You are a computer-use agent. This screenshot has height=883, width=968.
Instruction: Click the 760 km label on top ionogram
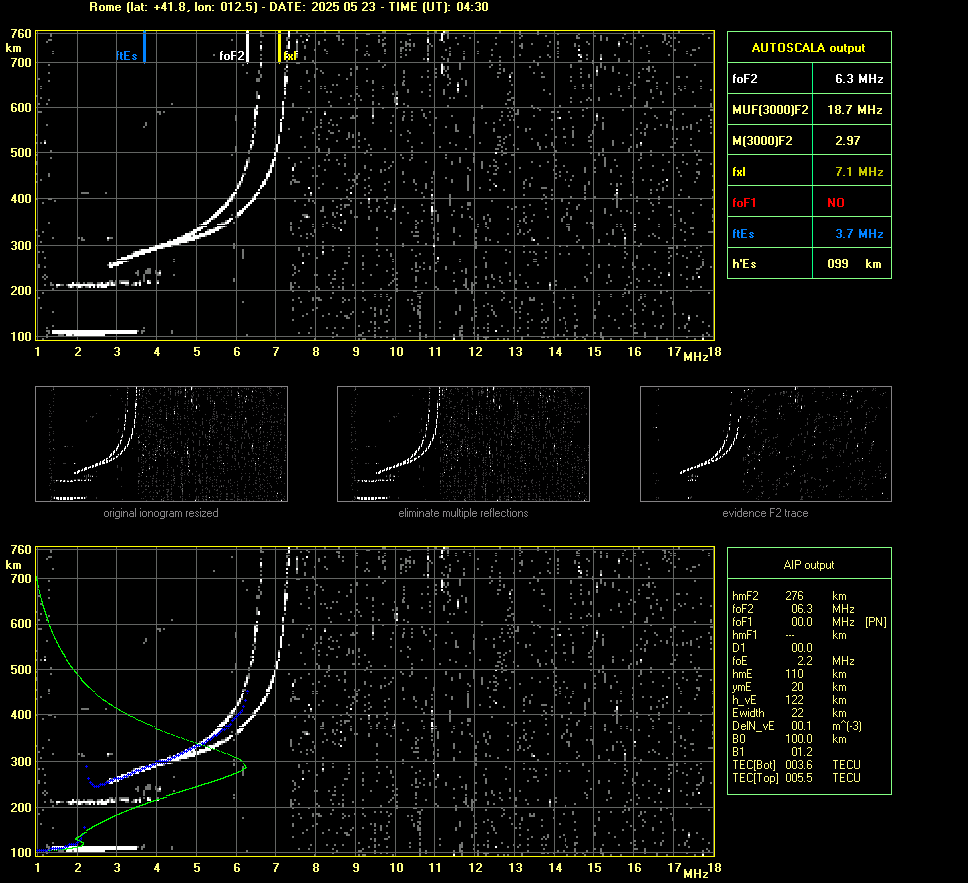21,34
